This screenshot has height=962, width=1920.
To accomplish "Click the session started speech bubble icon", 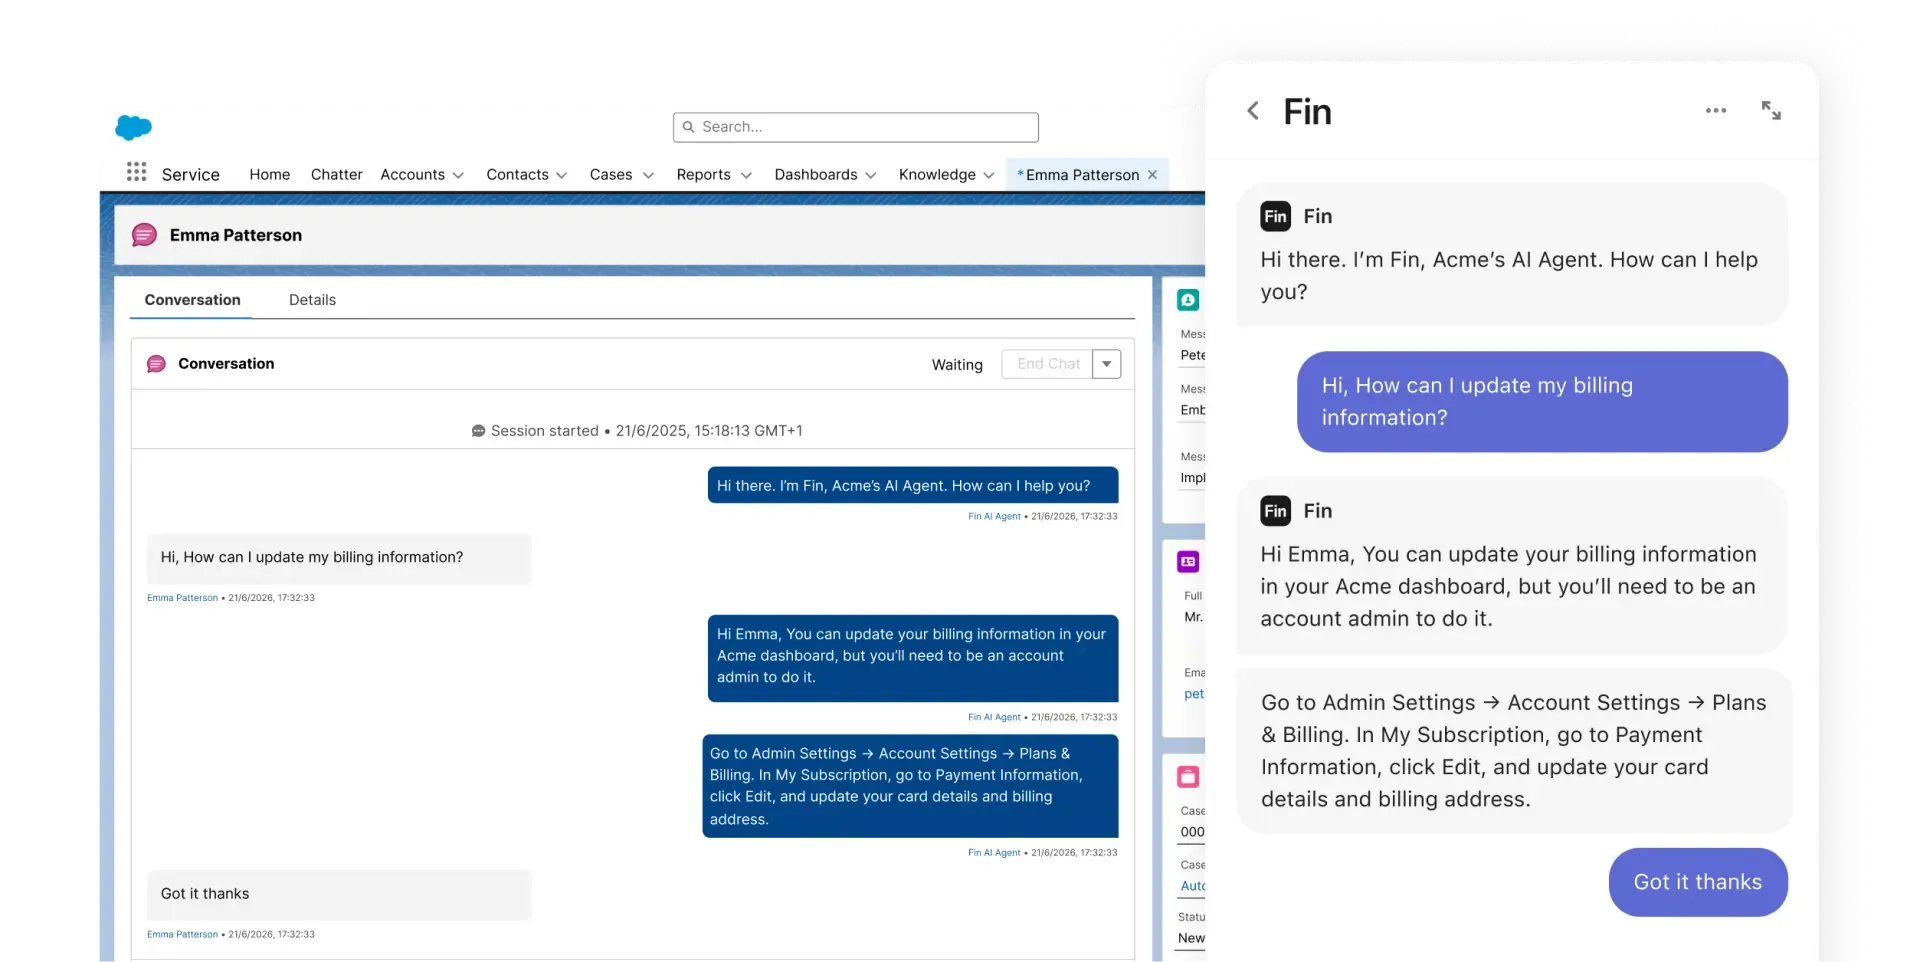I will tap(478, 431).
